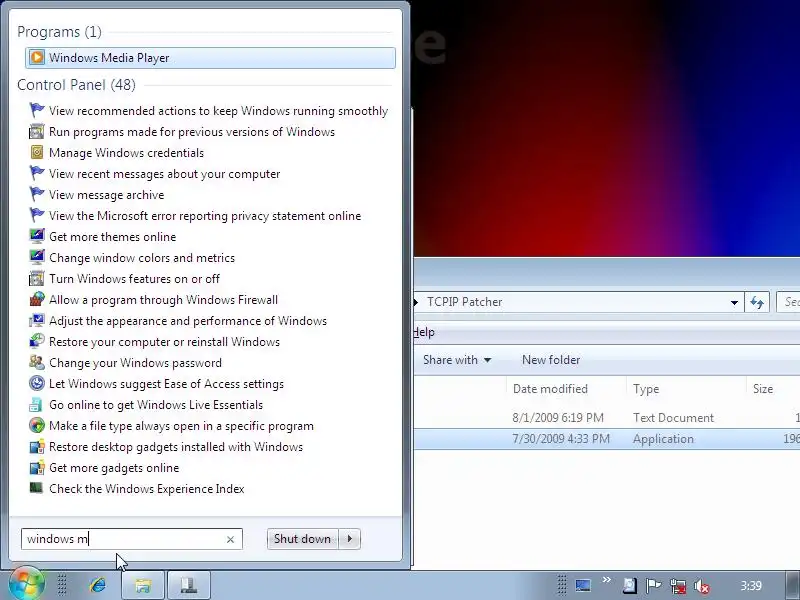The height and width of the screenshot is (600, 800).
Task: Click the third pinned taskbar application button
Action: pyautogui.click(x=189, y=585)
